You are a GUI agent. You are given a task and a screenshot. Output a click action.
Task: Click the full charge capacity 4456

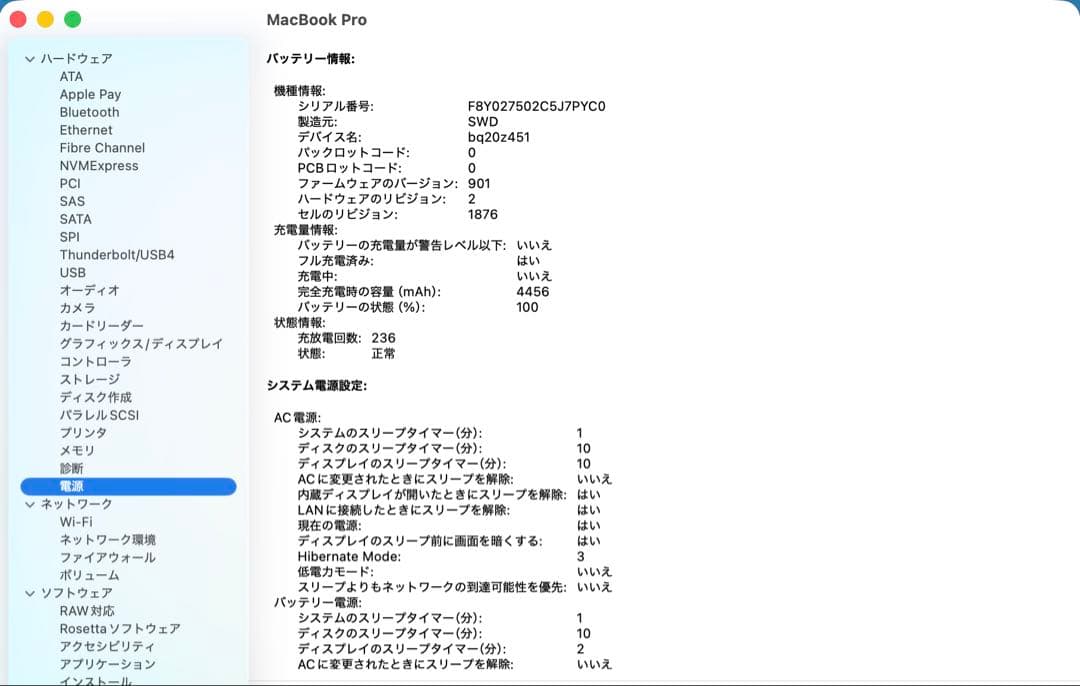(x=533, y=292)
